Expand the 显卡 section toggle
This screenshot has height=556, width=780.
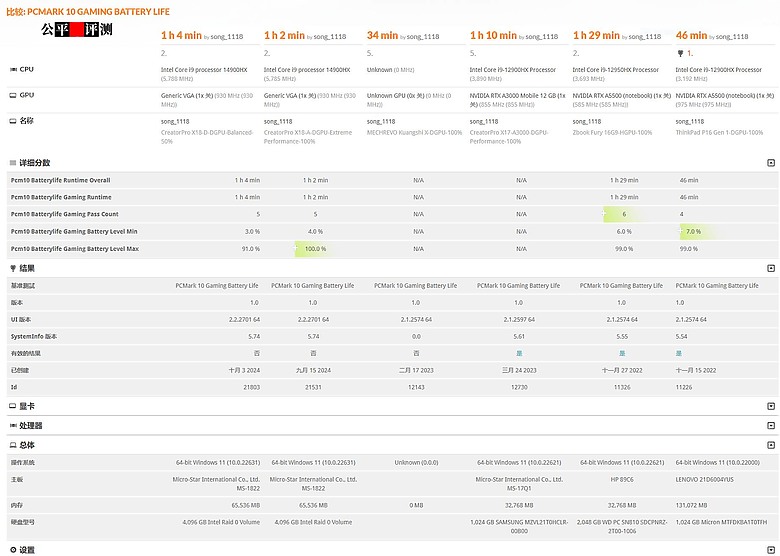771,406
